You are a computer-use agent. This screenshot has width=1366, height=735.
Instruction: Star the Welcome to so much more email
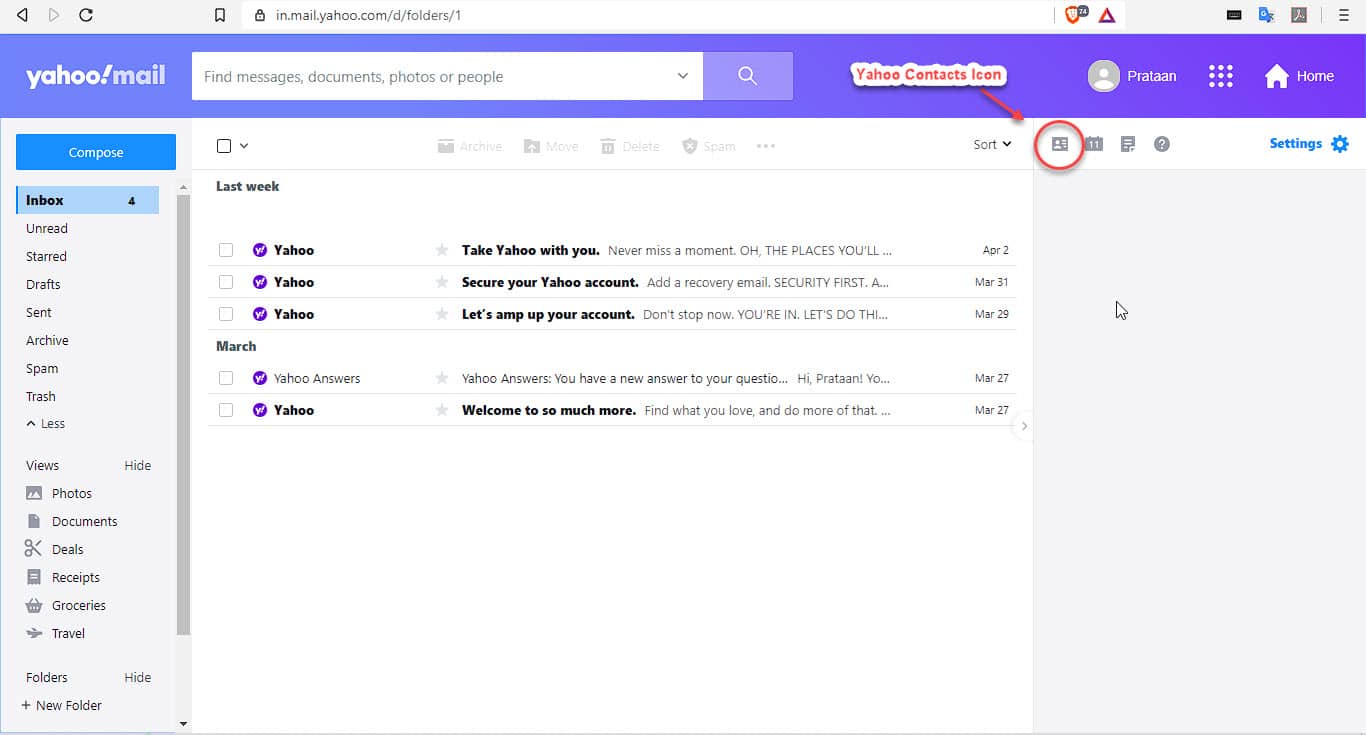442,410
